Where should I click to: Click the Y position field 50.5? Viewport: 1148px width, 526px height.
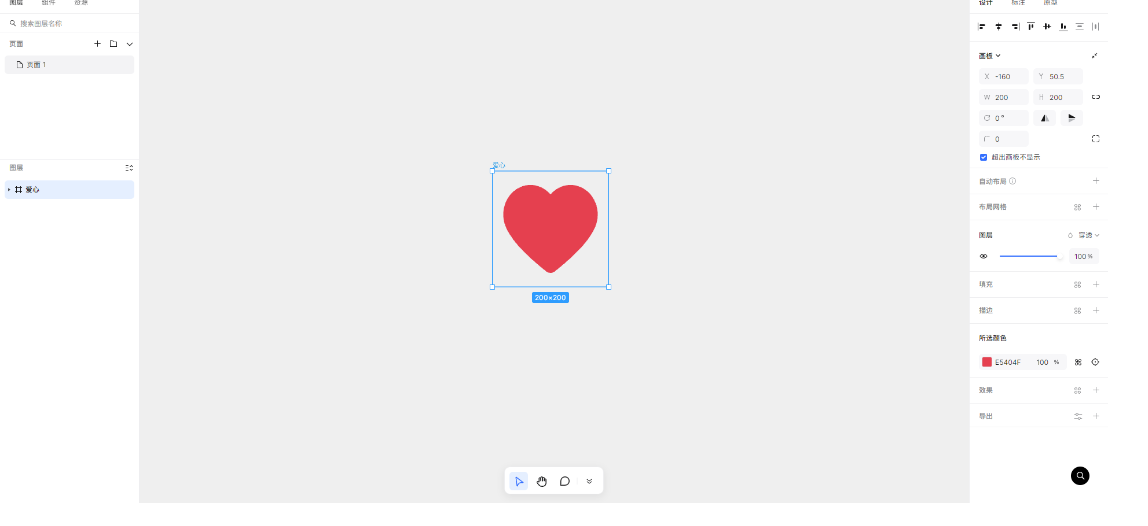[1058, 76]
